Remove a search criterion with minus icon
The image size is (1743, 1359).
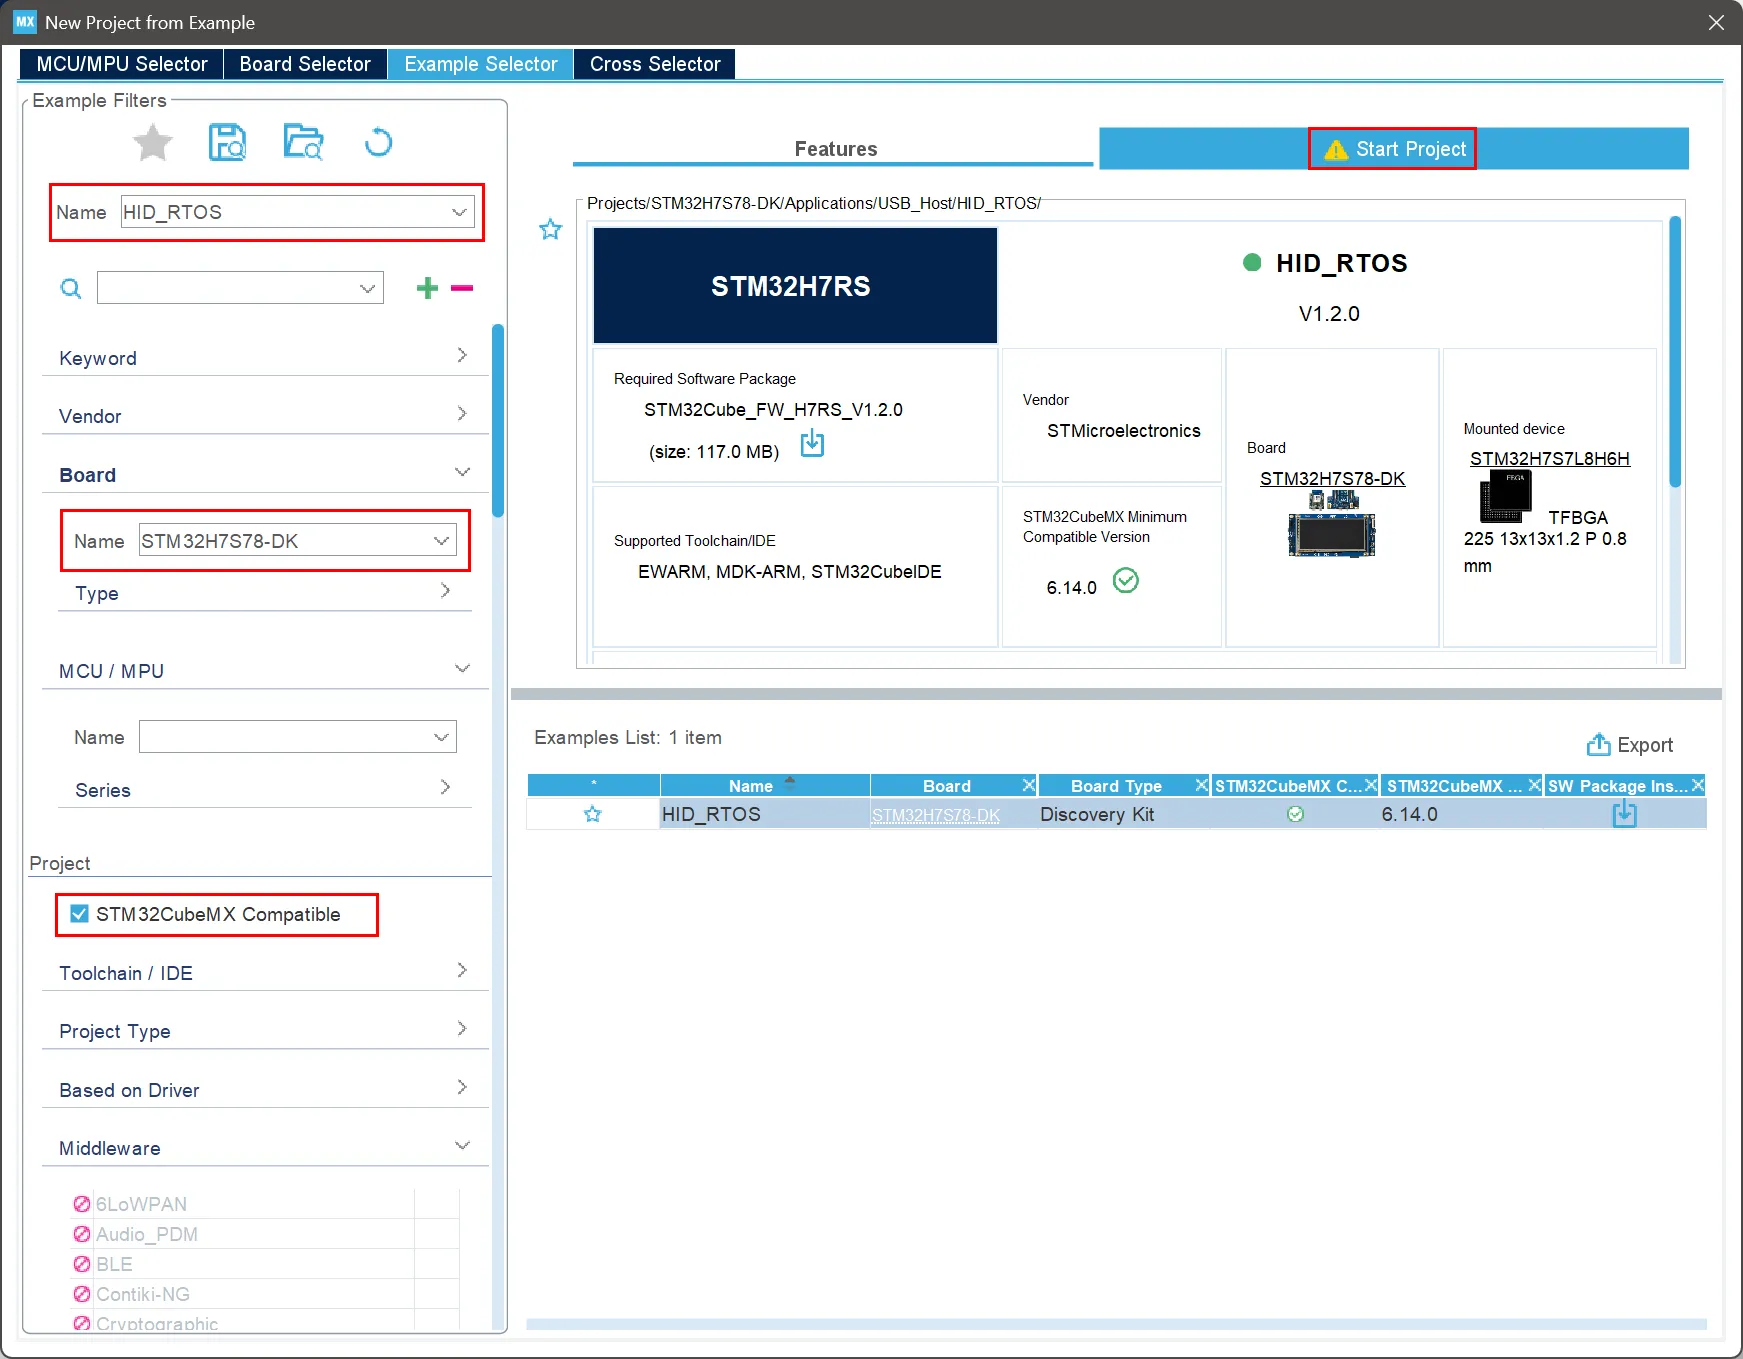(x=461, y=288)
